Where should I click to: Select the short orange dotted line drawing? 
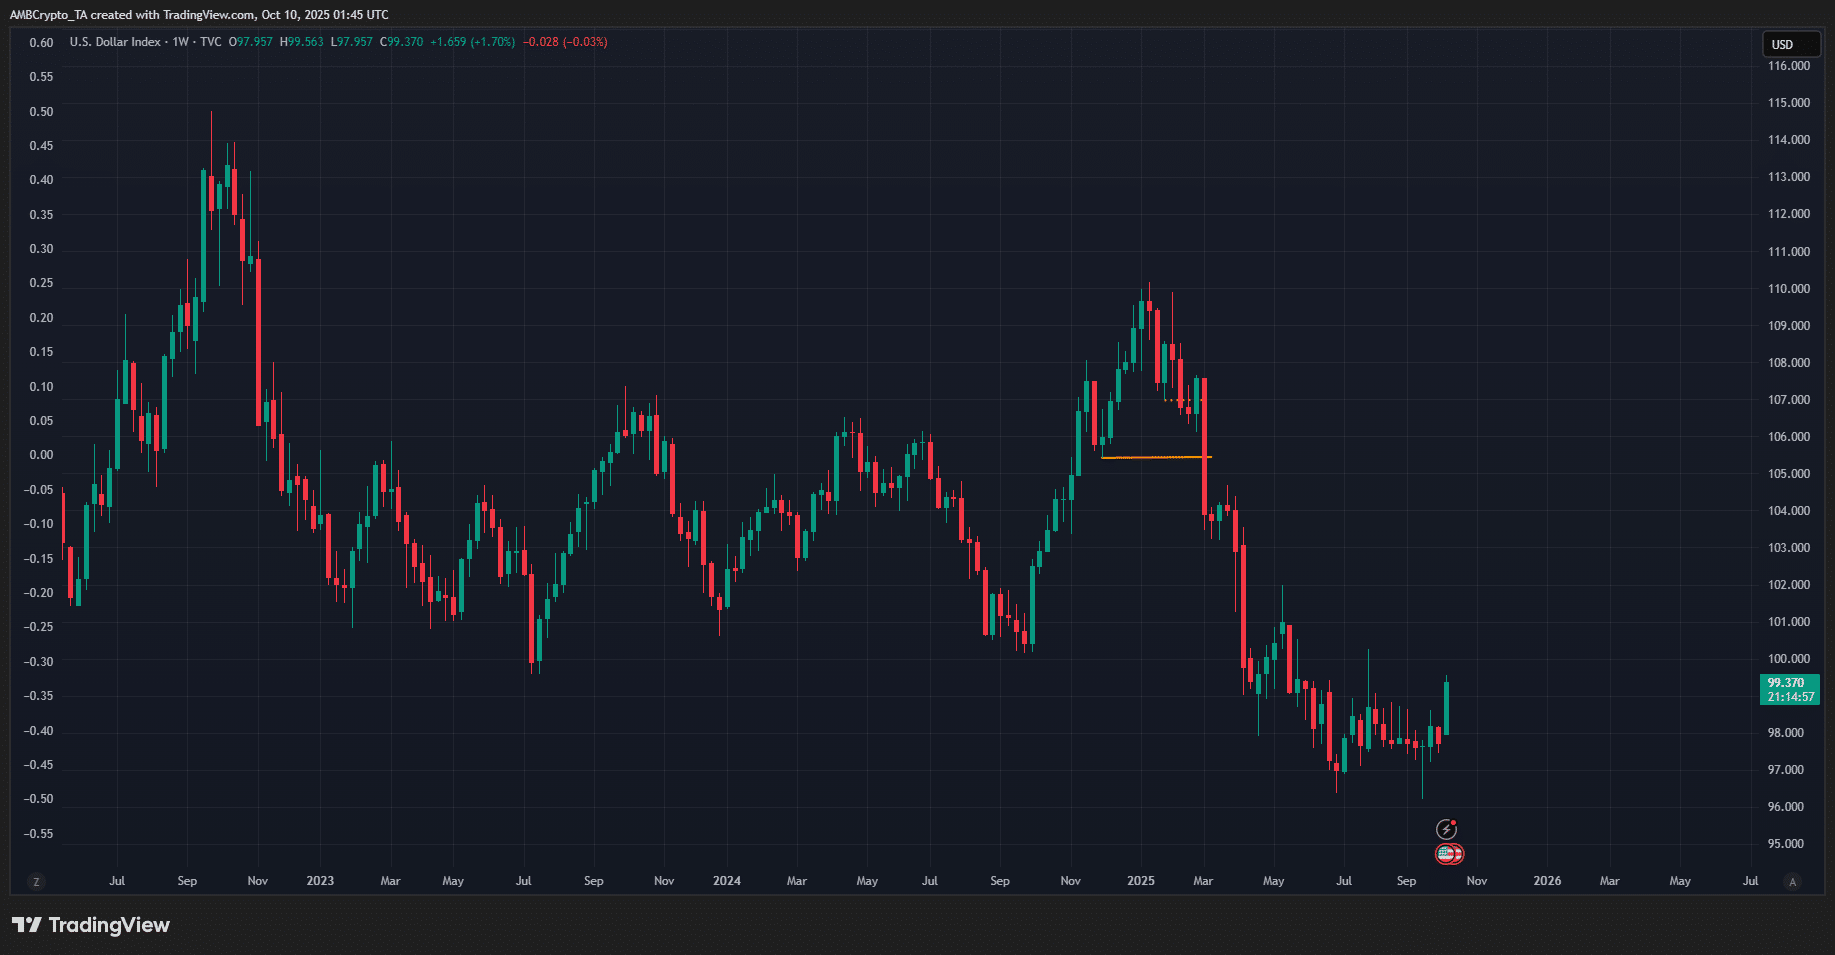(x=1182, y=400)
